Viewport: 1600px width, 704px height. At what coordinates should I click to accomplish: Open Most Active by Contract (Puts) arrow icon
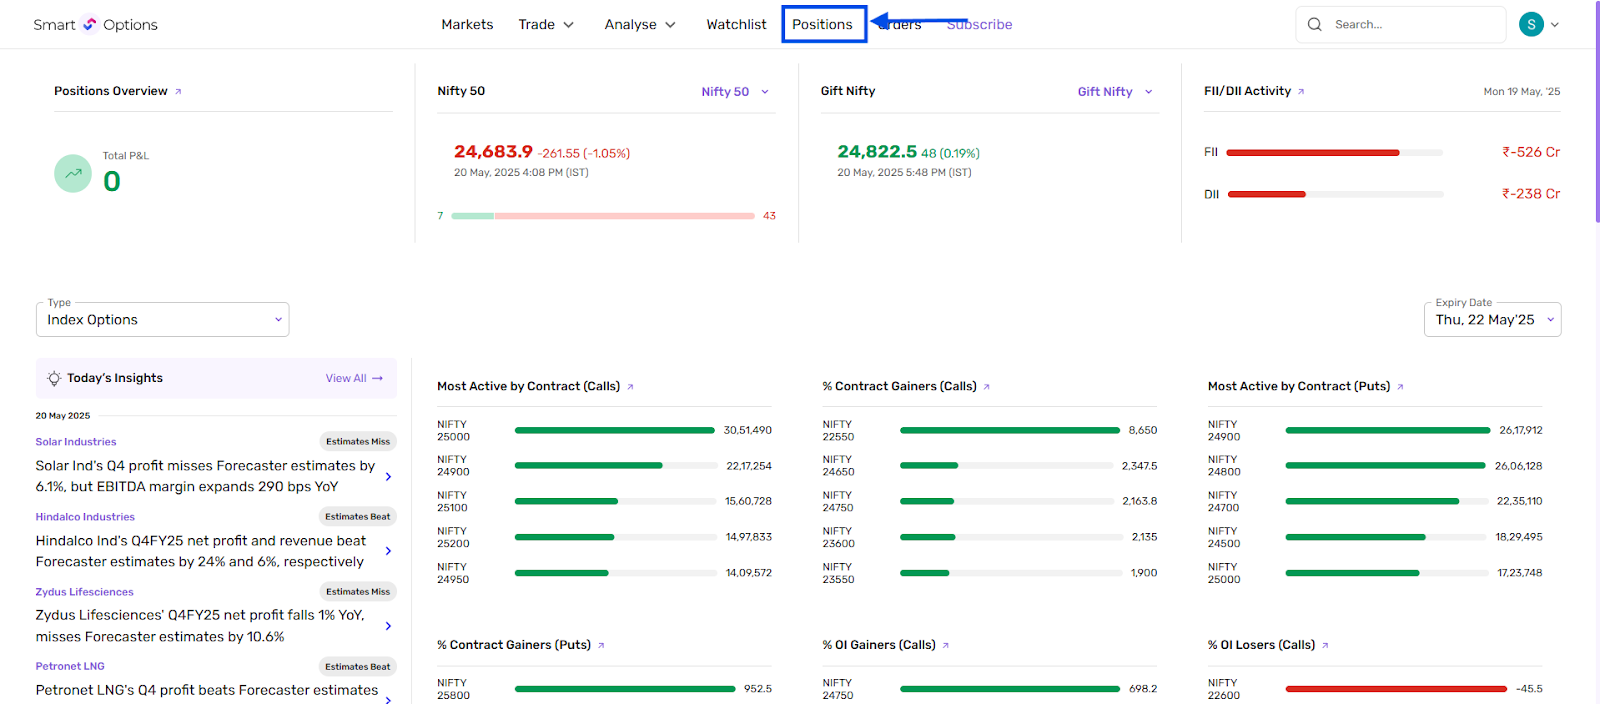[x=1400, y=387]
